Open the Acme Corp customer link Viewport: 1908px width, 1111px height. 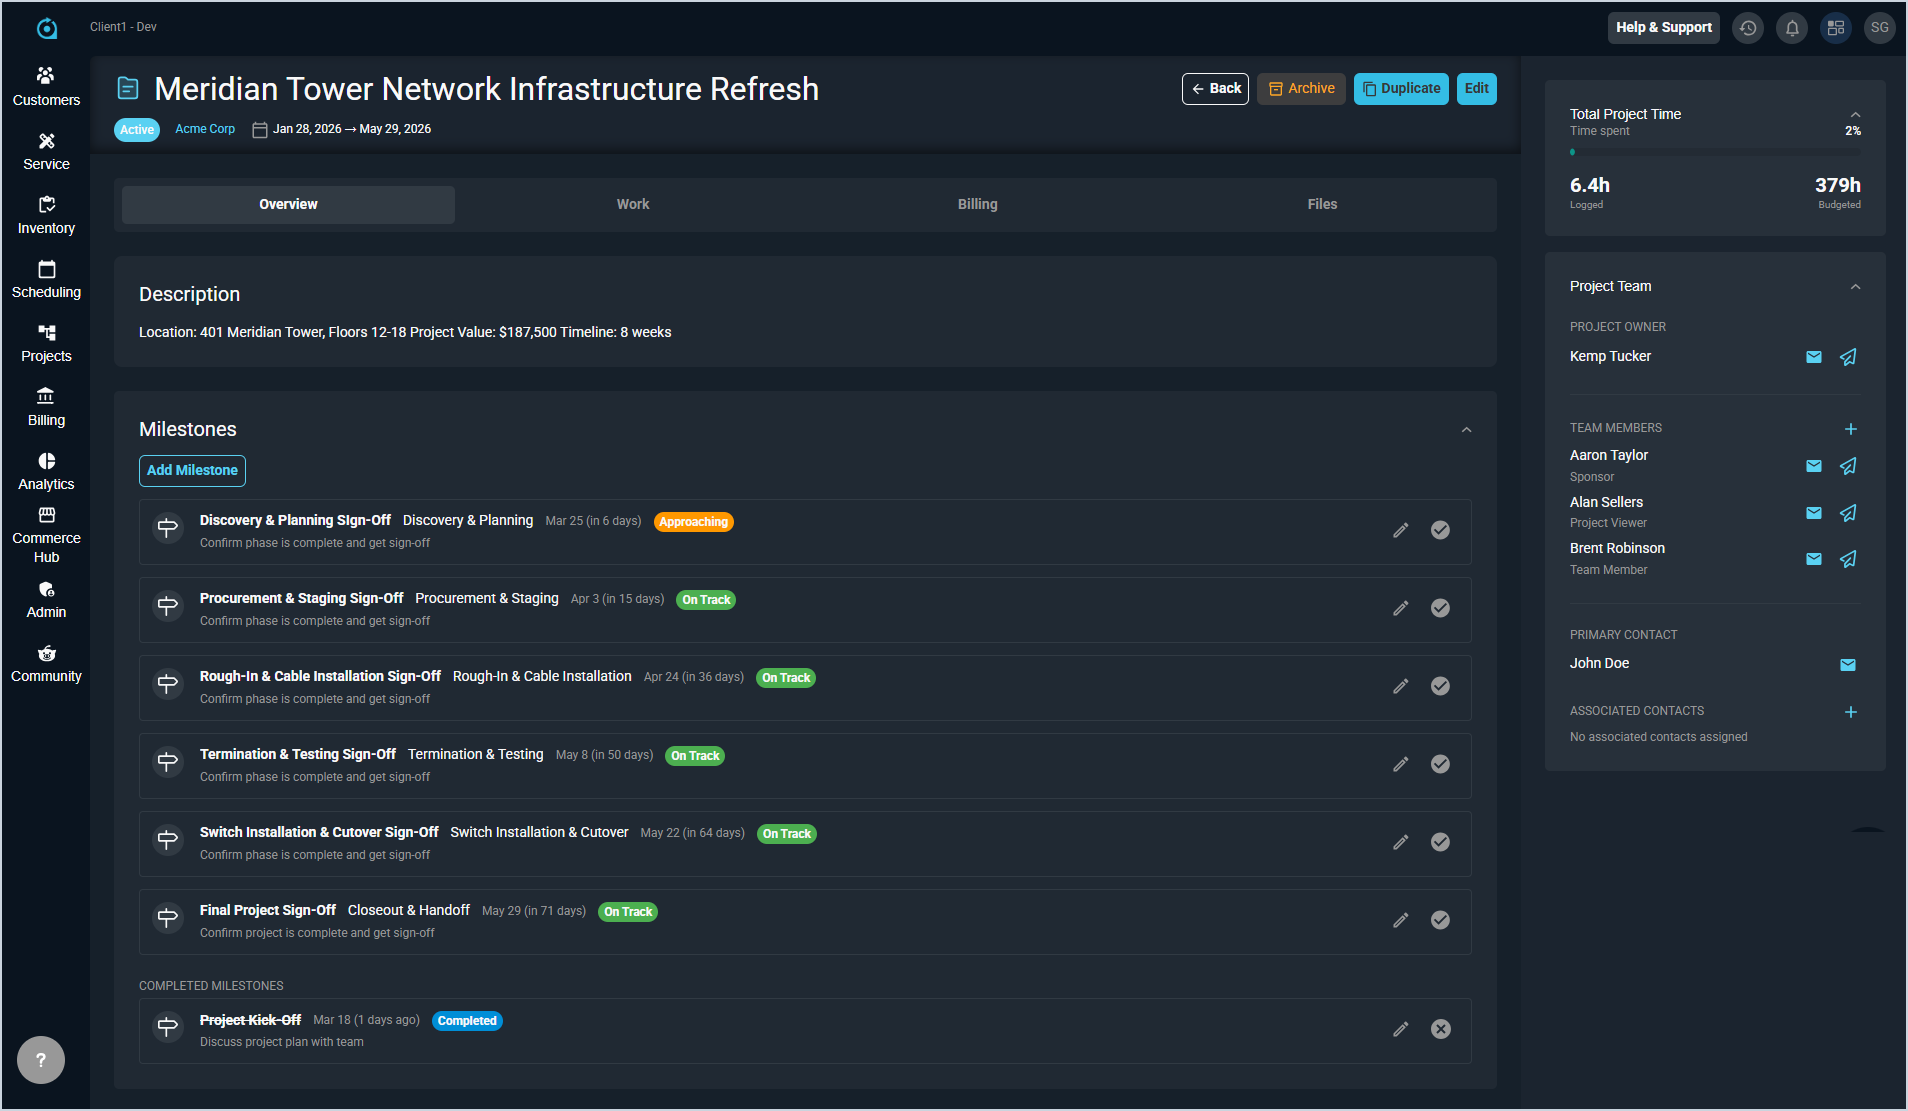point(205,129)
